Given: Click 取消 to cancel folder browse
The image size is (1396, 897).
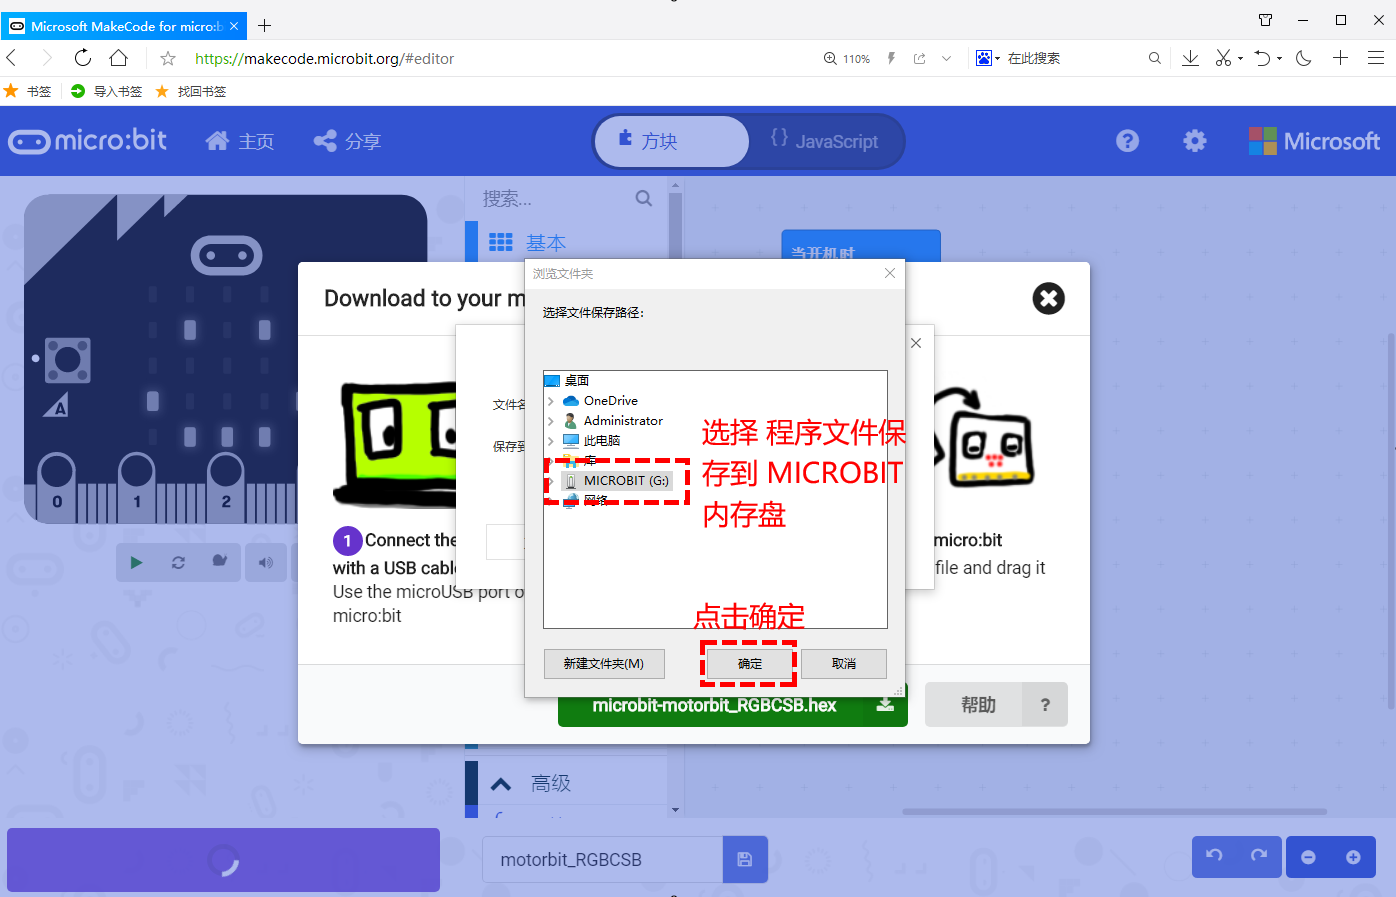Looking at the screenshot, I should (x=844, y=664).
